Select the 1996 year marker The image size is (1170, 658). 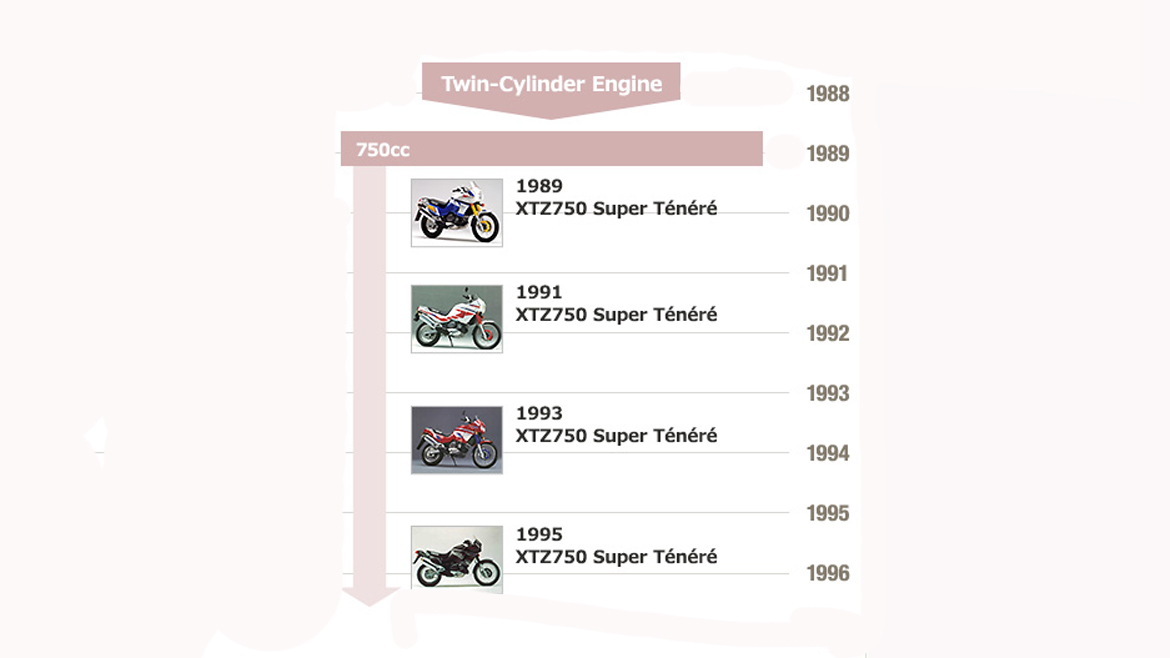tap(828, 573)
